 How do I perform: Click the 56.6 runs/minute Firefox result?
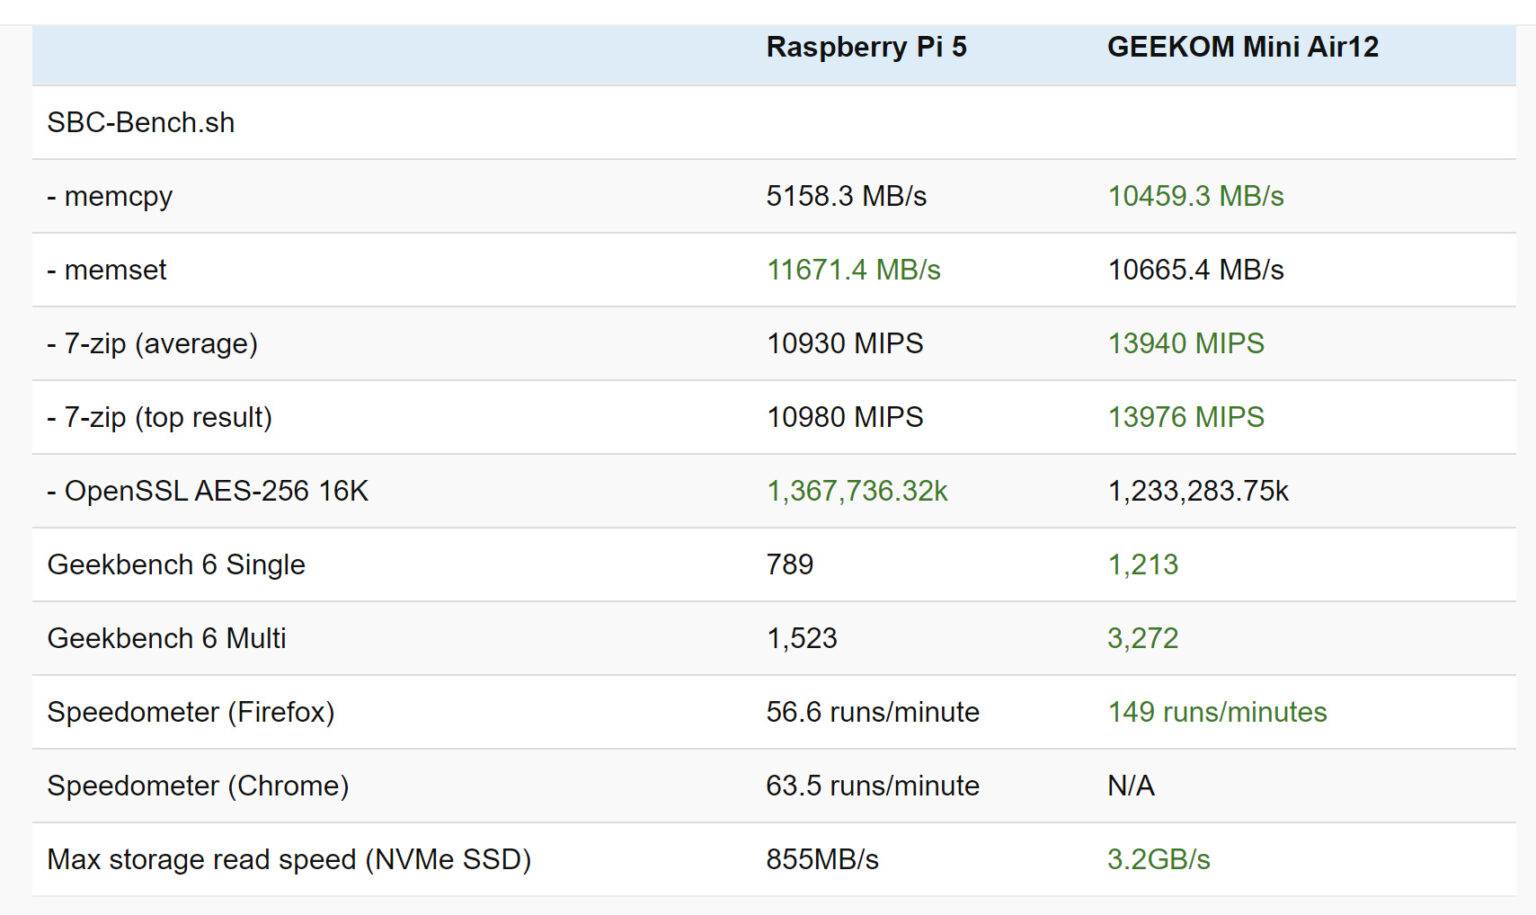tap(872, 712)
